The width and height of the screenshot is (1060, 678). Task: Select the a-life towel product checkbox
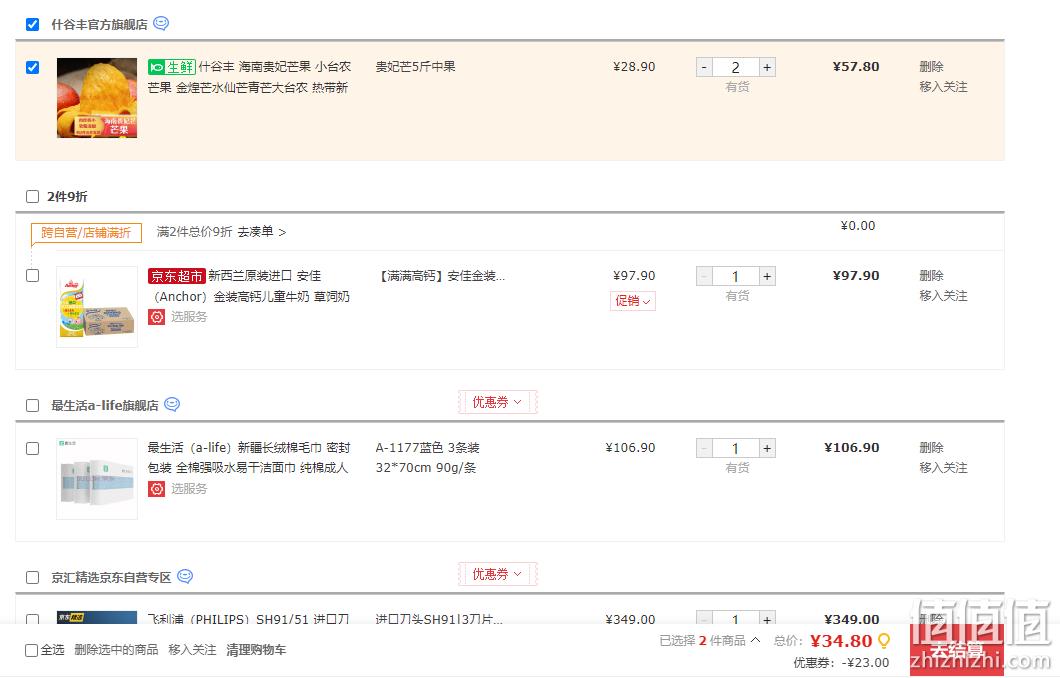32,448
